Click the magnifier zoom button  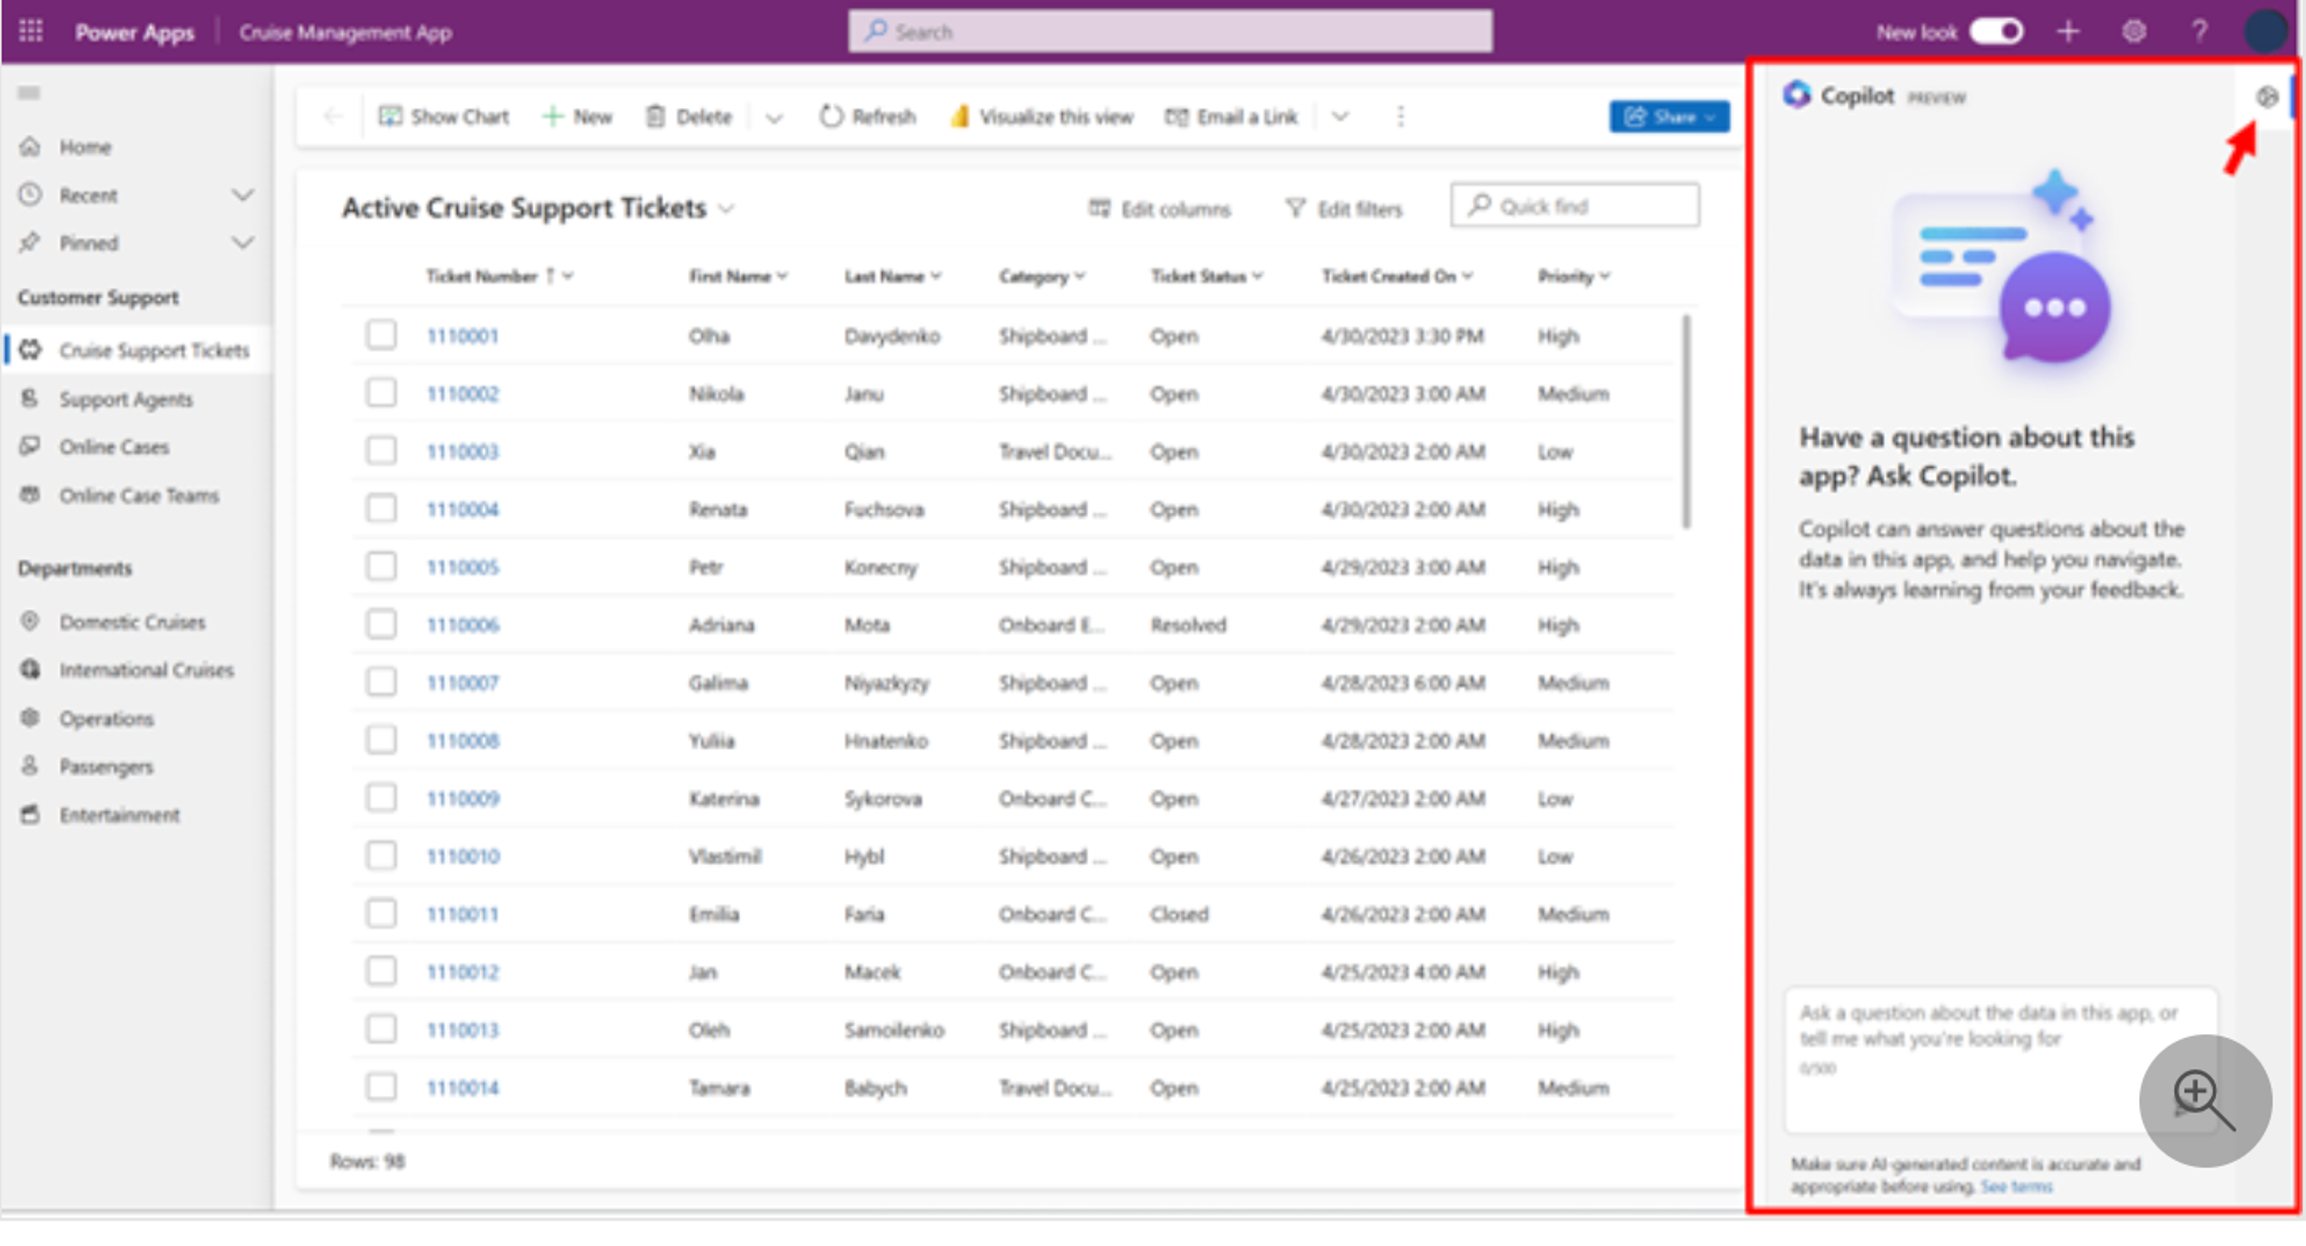pyautogui.click(x=2204, y=1100)
